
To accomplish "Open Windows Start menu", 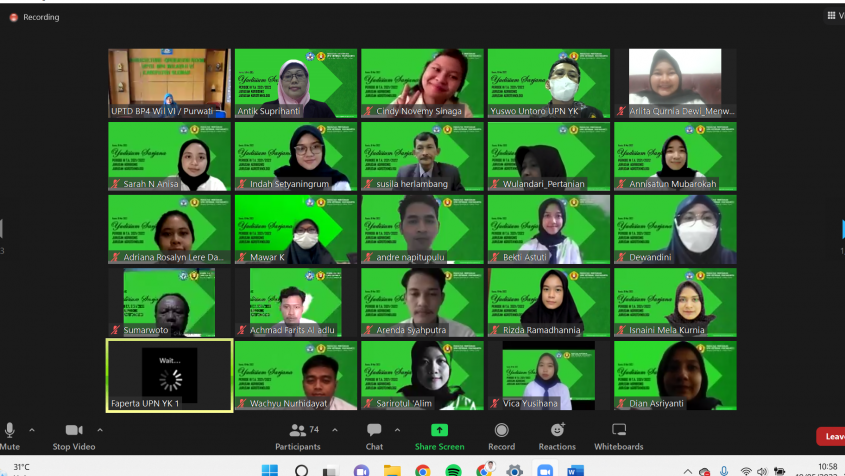I will tap(269, 471).
